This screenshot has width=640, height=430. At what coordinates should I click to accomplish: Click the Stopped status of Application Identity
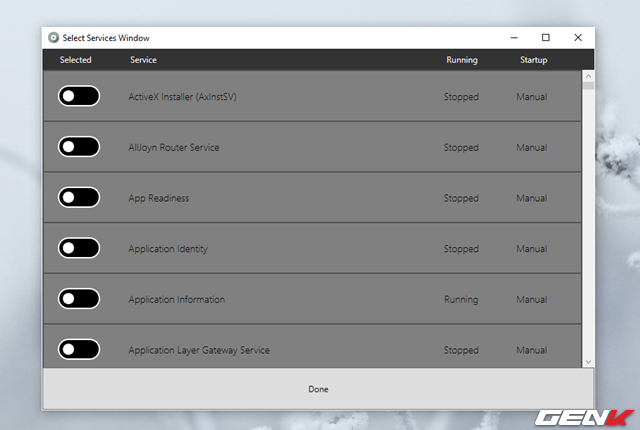point(461,249)
